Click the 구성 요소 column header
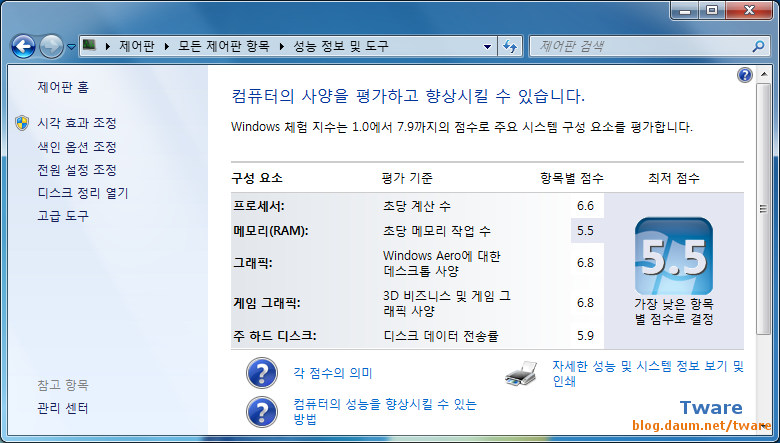 (x=257, y=178)
